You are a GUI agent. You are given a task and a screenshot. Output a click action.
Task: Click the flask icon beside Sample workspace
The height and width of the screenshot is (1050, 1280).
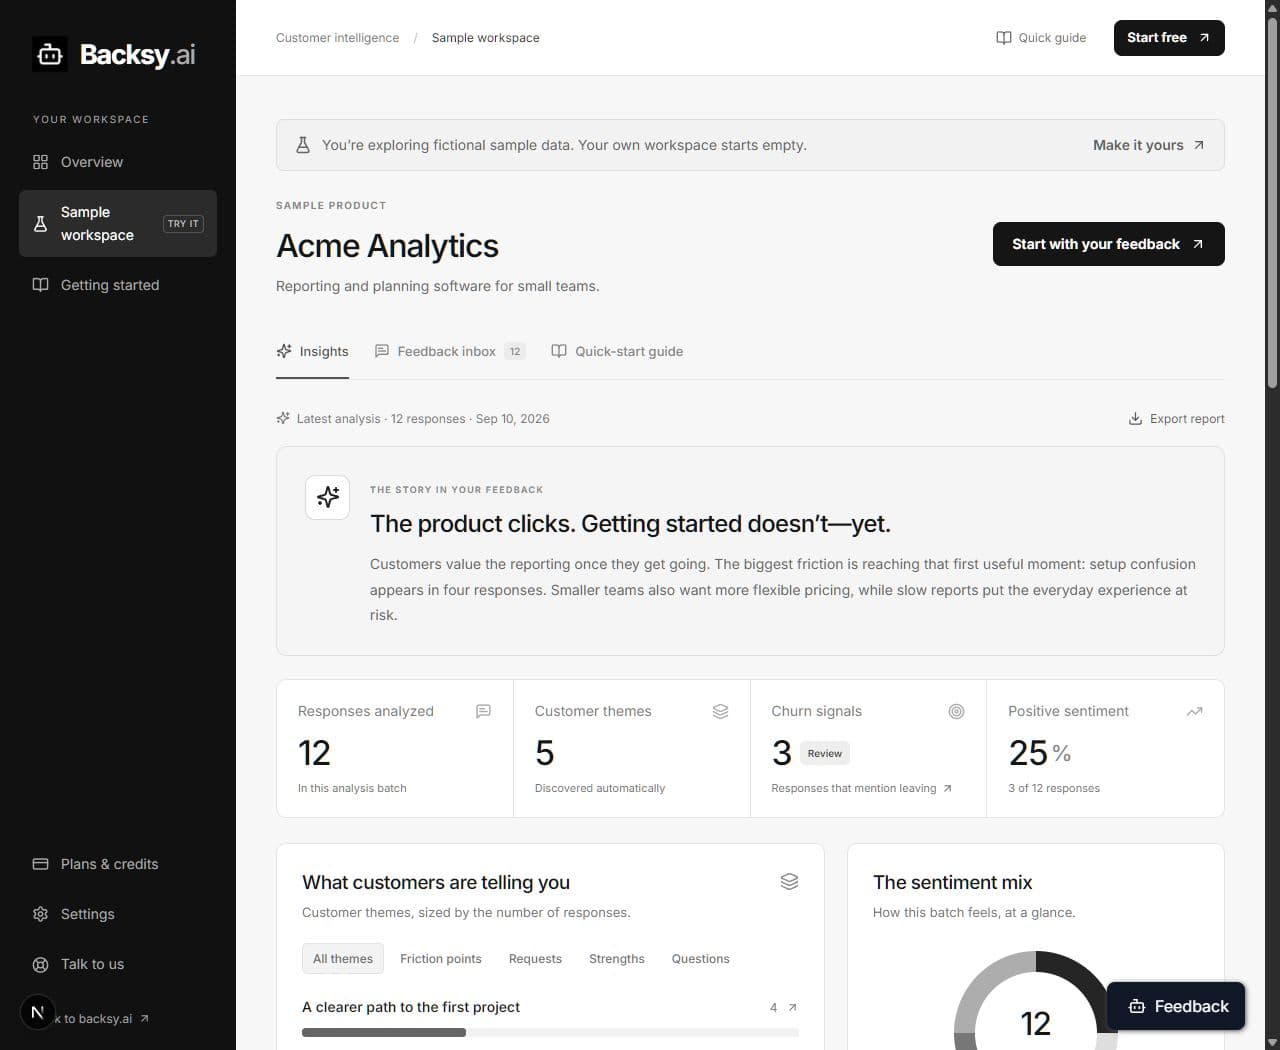(x=40, y=224)
